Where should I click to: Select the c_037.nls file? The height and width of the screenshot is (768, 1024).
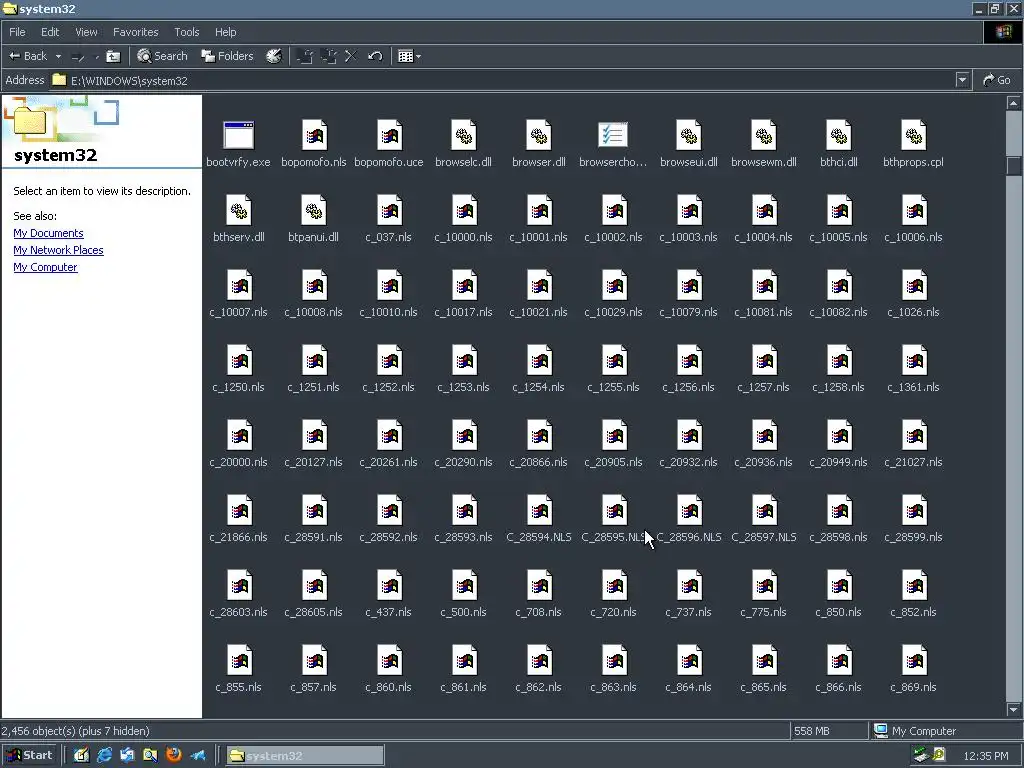(x=389, y=219)
